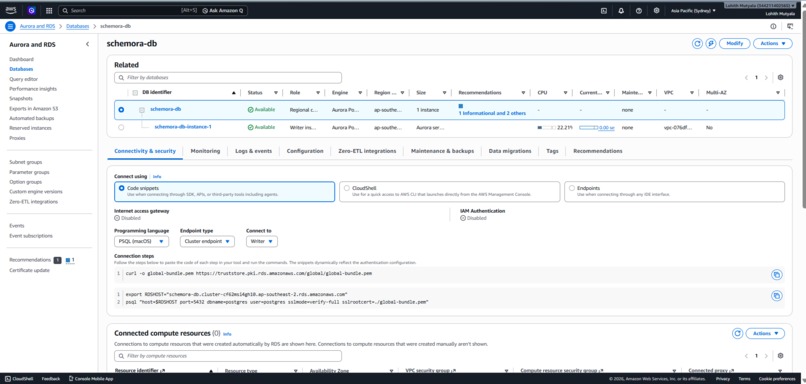Click the CPU usage bar for instance-1
The height and width of the screenshot is (384, 806).
pos(546,127)
